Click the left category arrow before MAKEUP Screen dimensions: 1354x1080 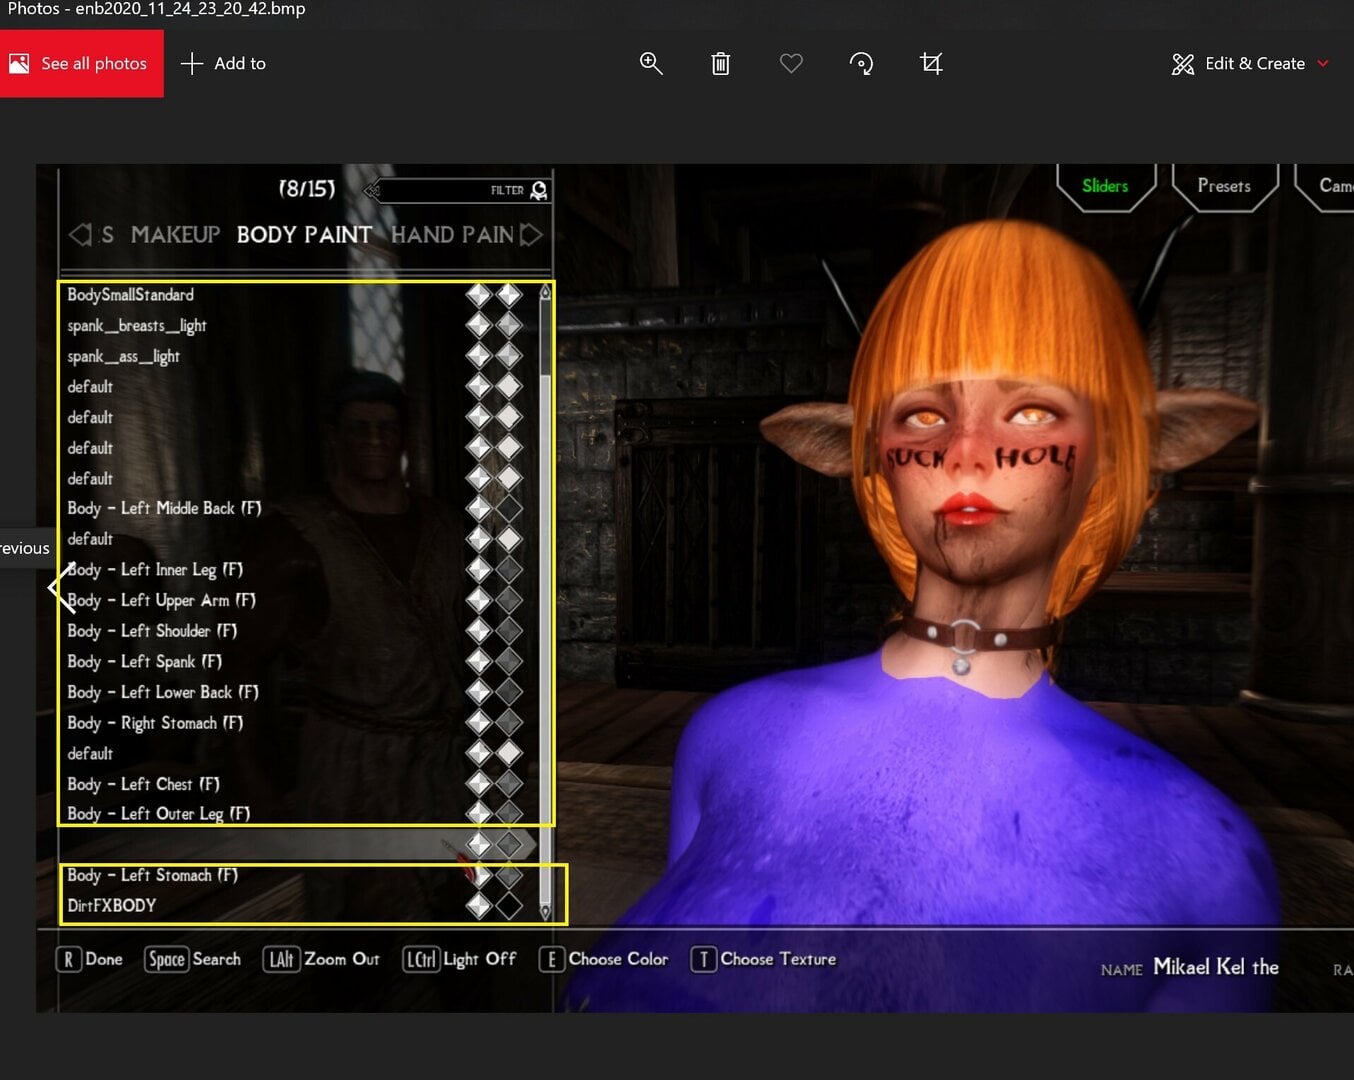(79, 235)
